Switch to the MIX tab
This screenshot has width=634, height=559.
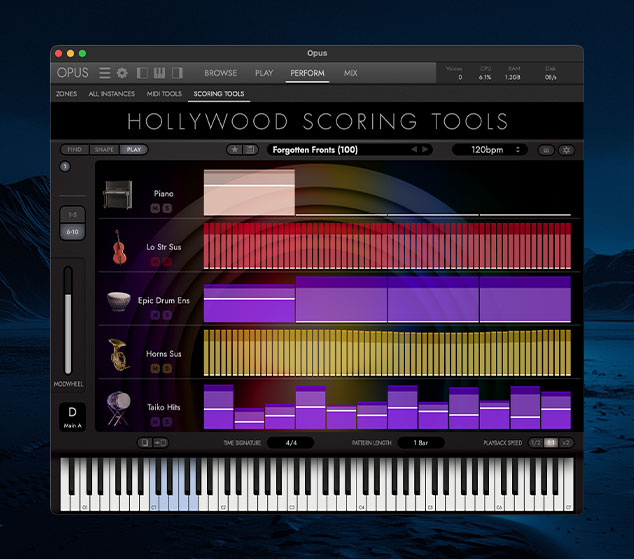click(351, 73)
